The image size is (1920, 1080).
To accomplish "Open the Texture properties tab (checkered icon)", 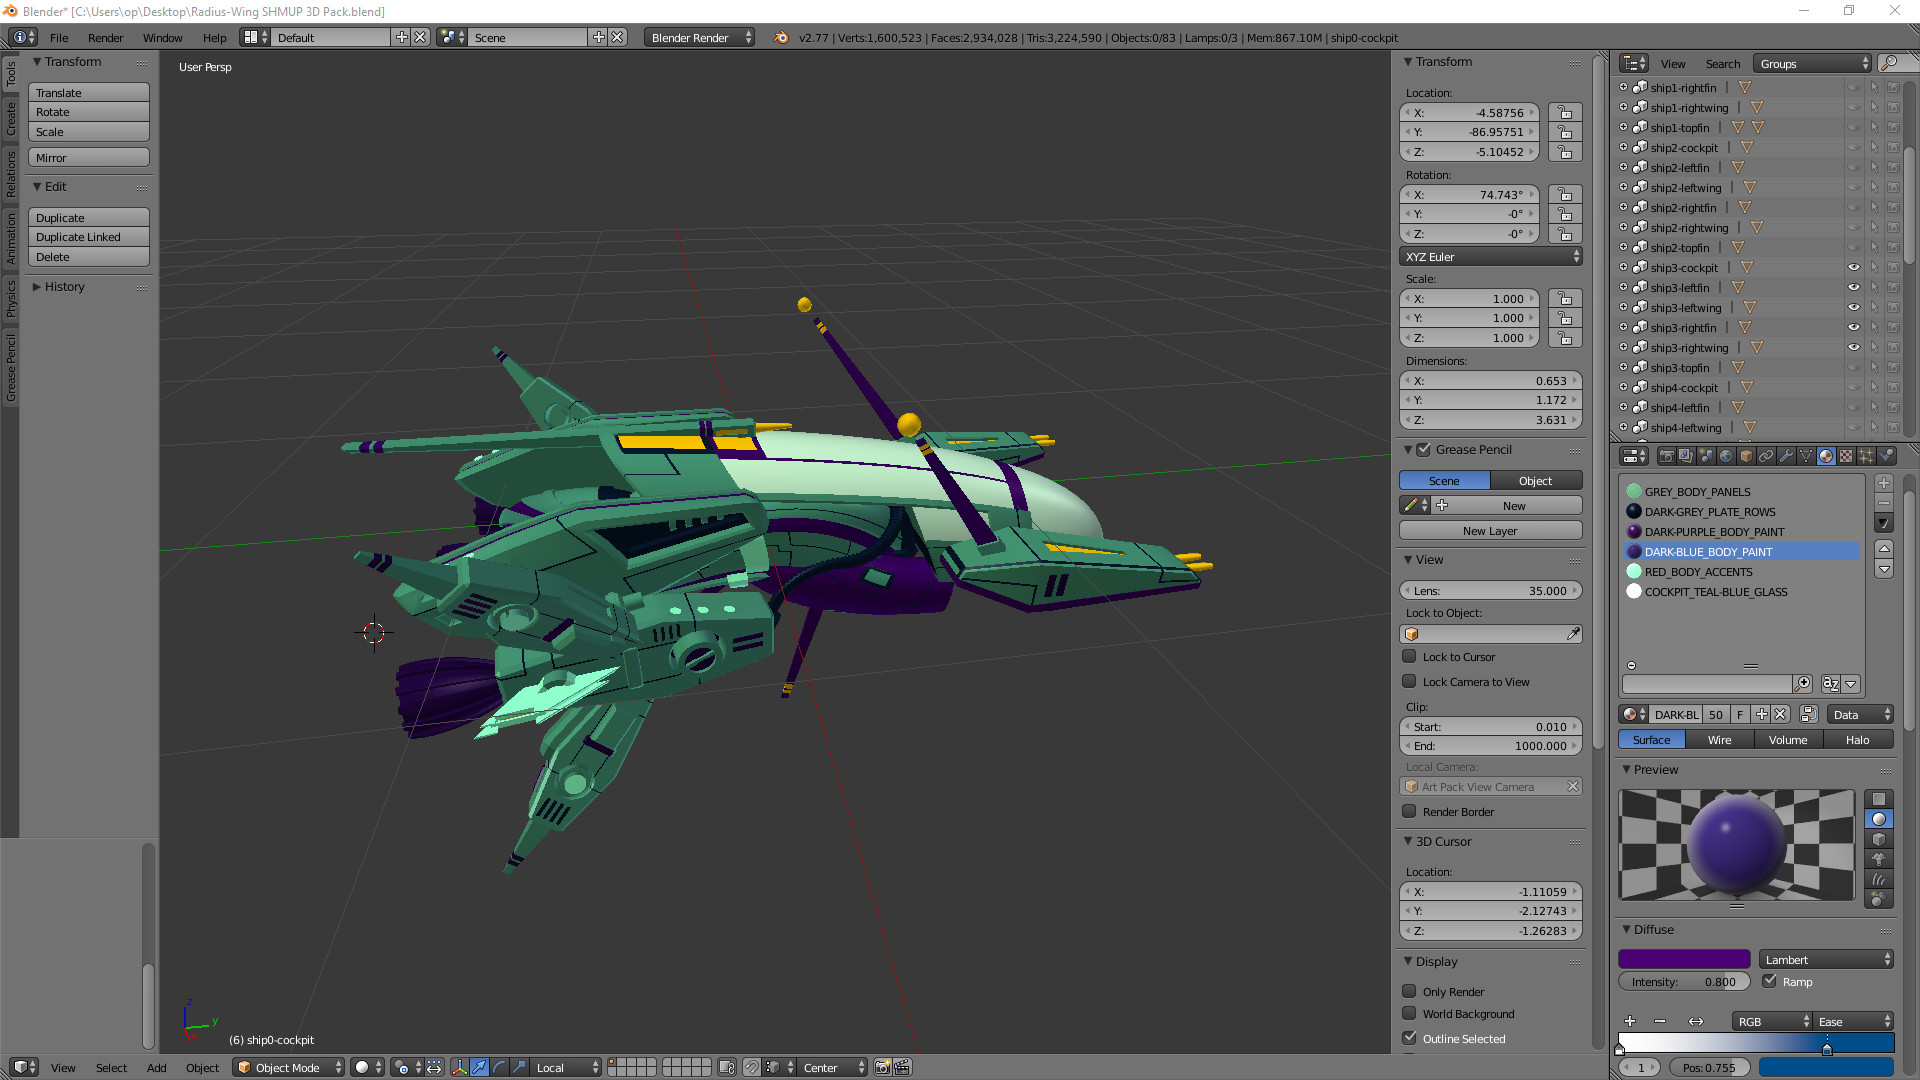I will coord(1845,457).
